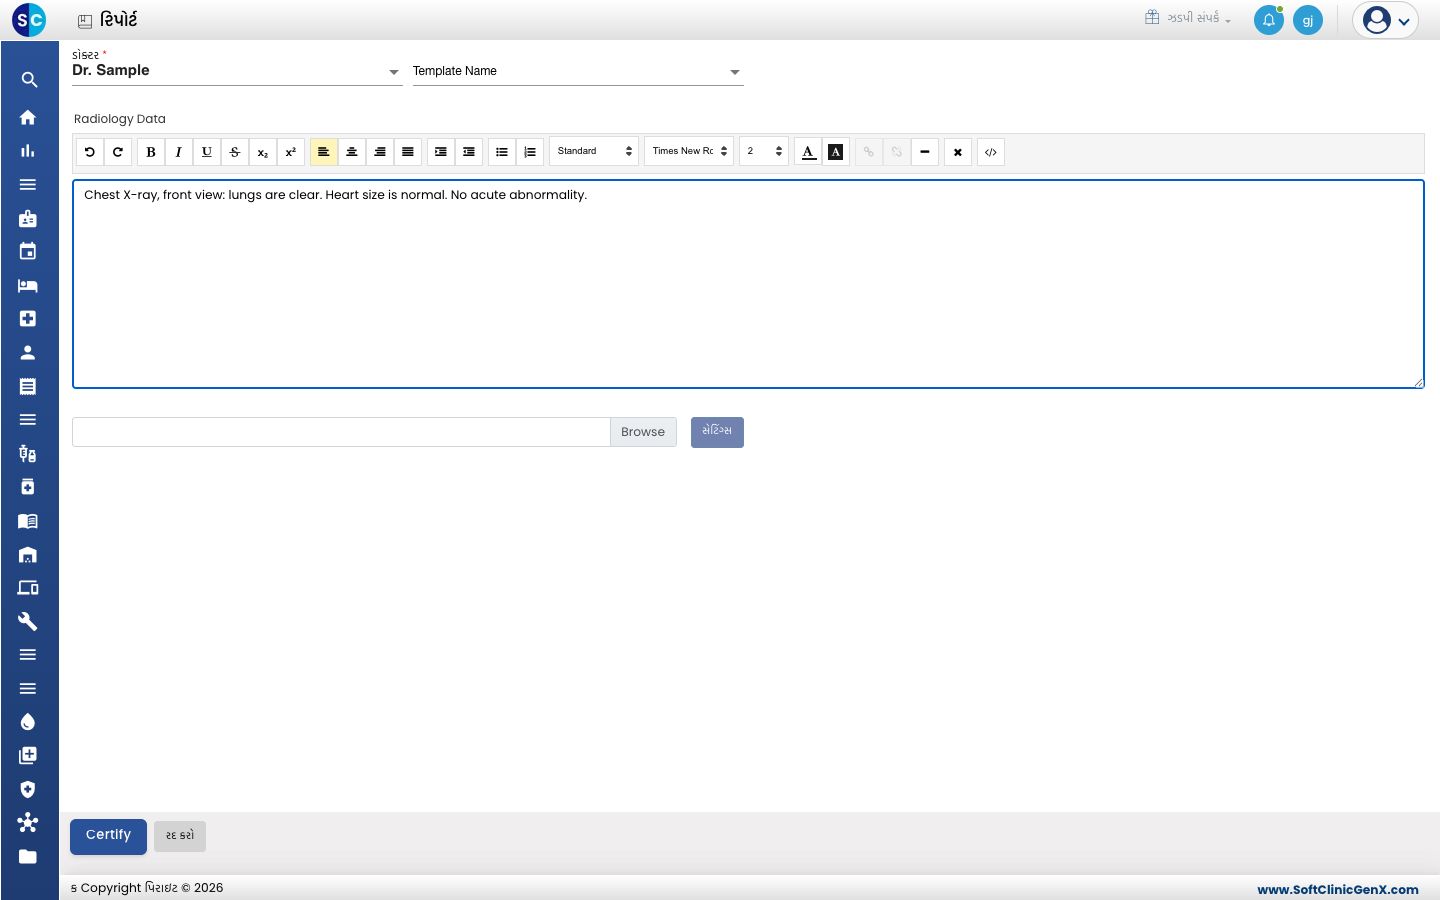Open the Times New Roman font dropdown

[x=689, y=151]
